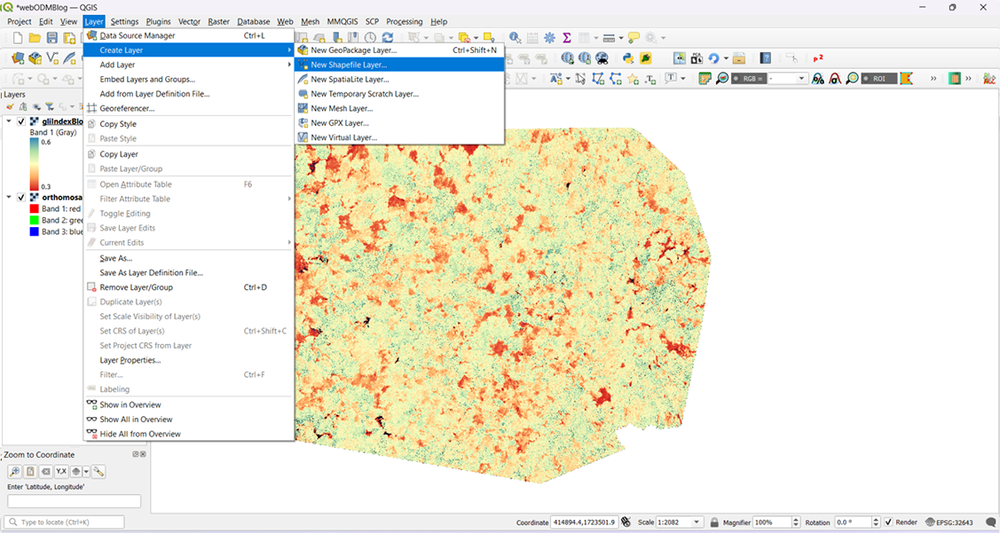
Task: Click the Open Project folder icon
Action: (35, 38)
